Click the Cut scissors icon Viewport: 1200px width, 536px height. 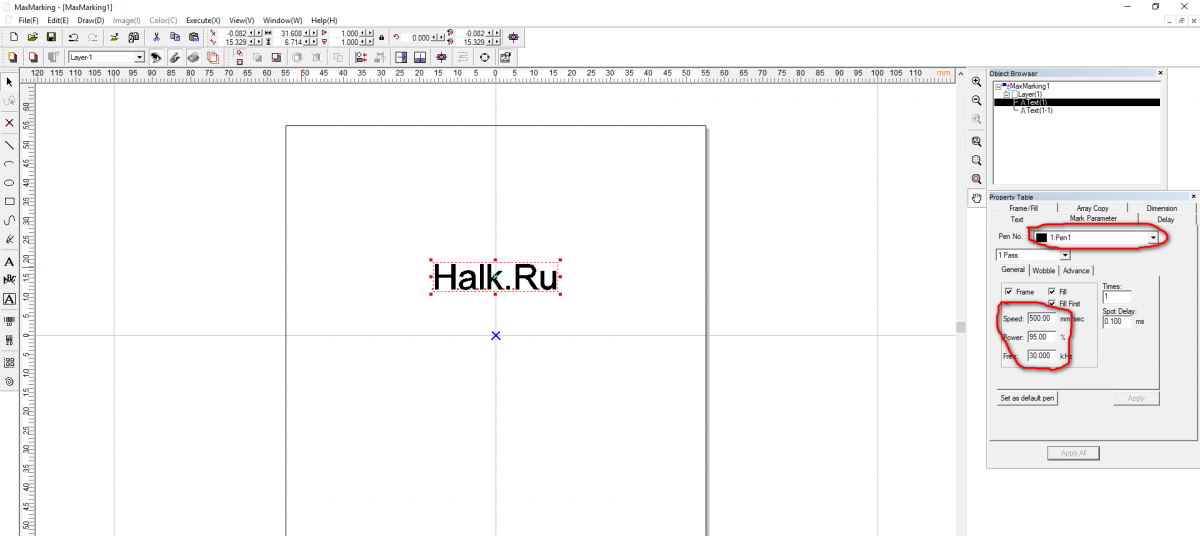(156, 37)
